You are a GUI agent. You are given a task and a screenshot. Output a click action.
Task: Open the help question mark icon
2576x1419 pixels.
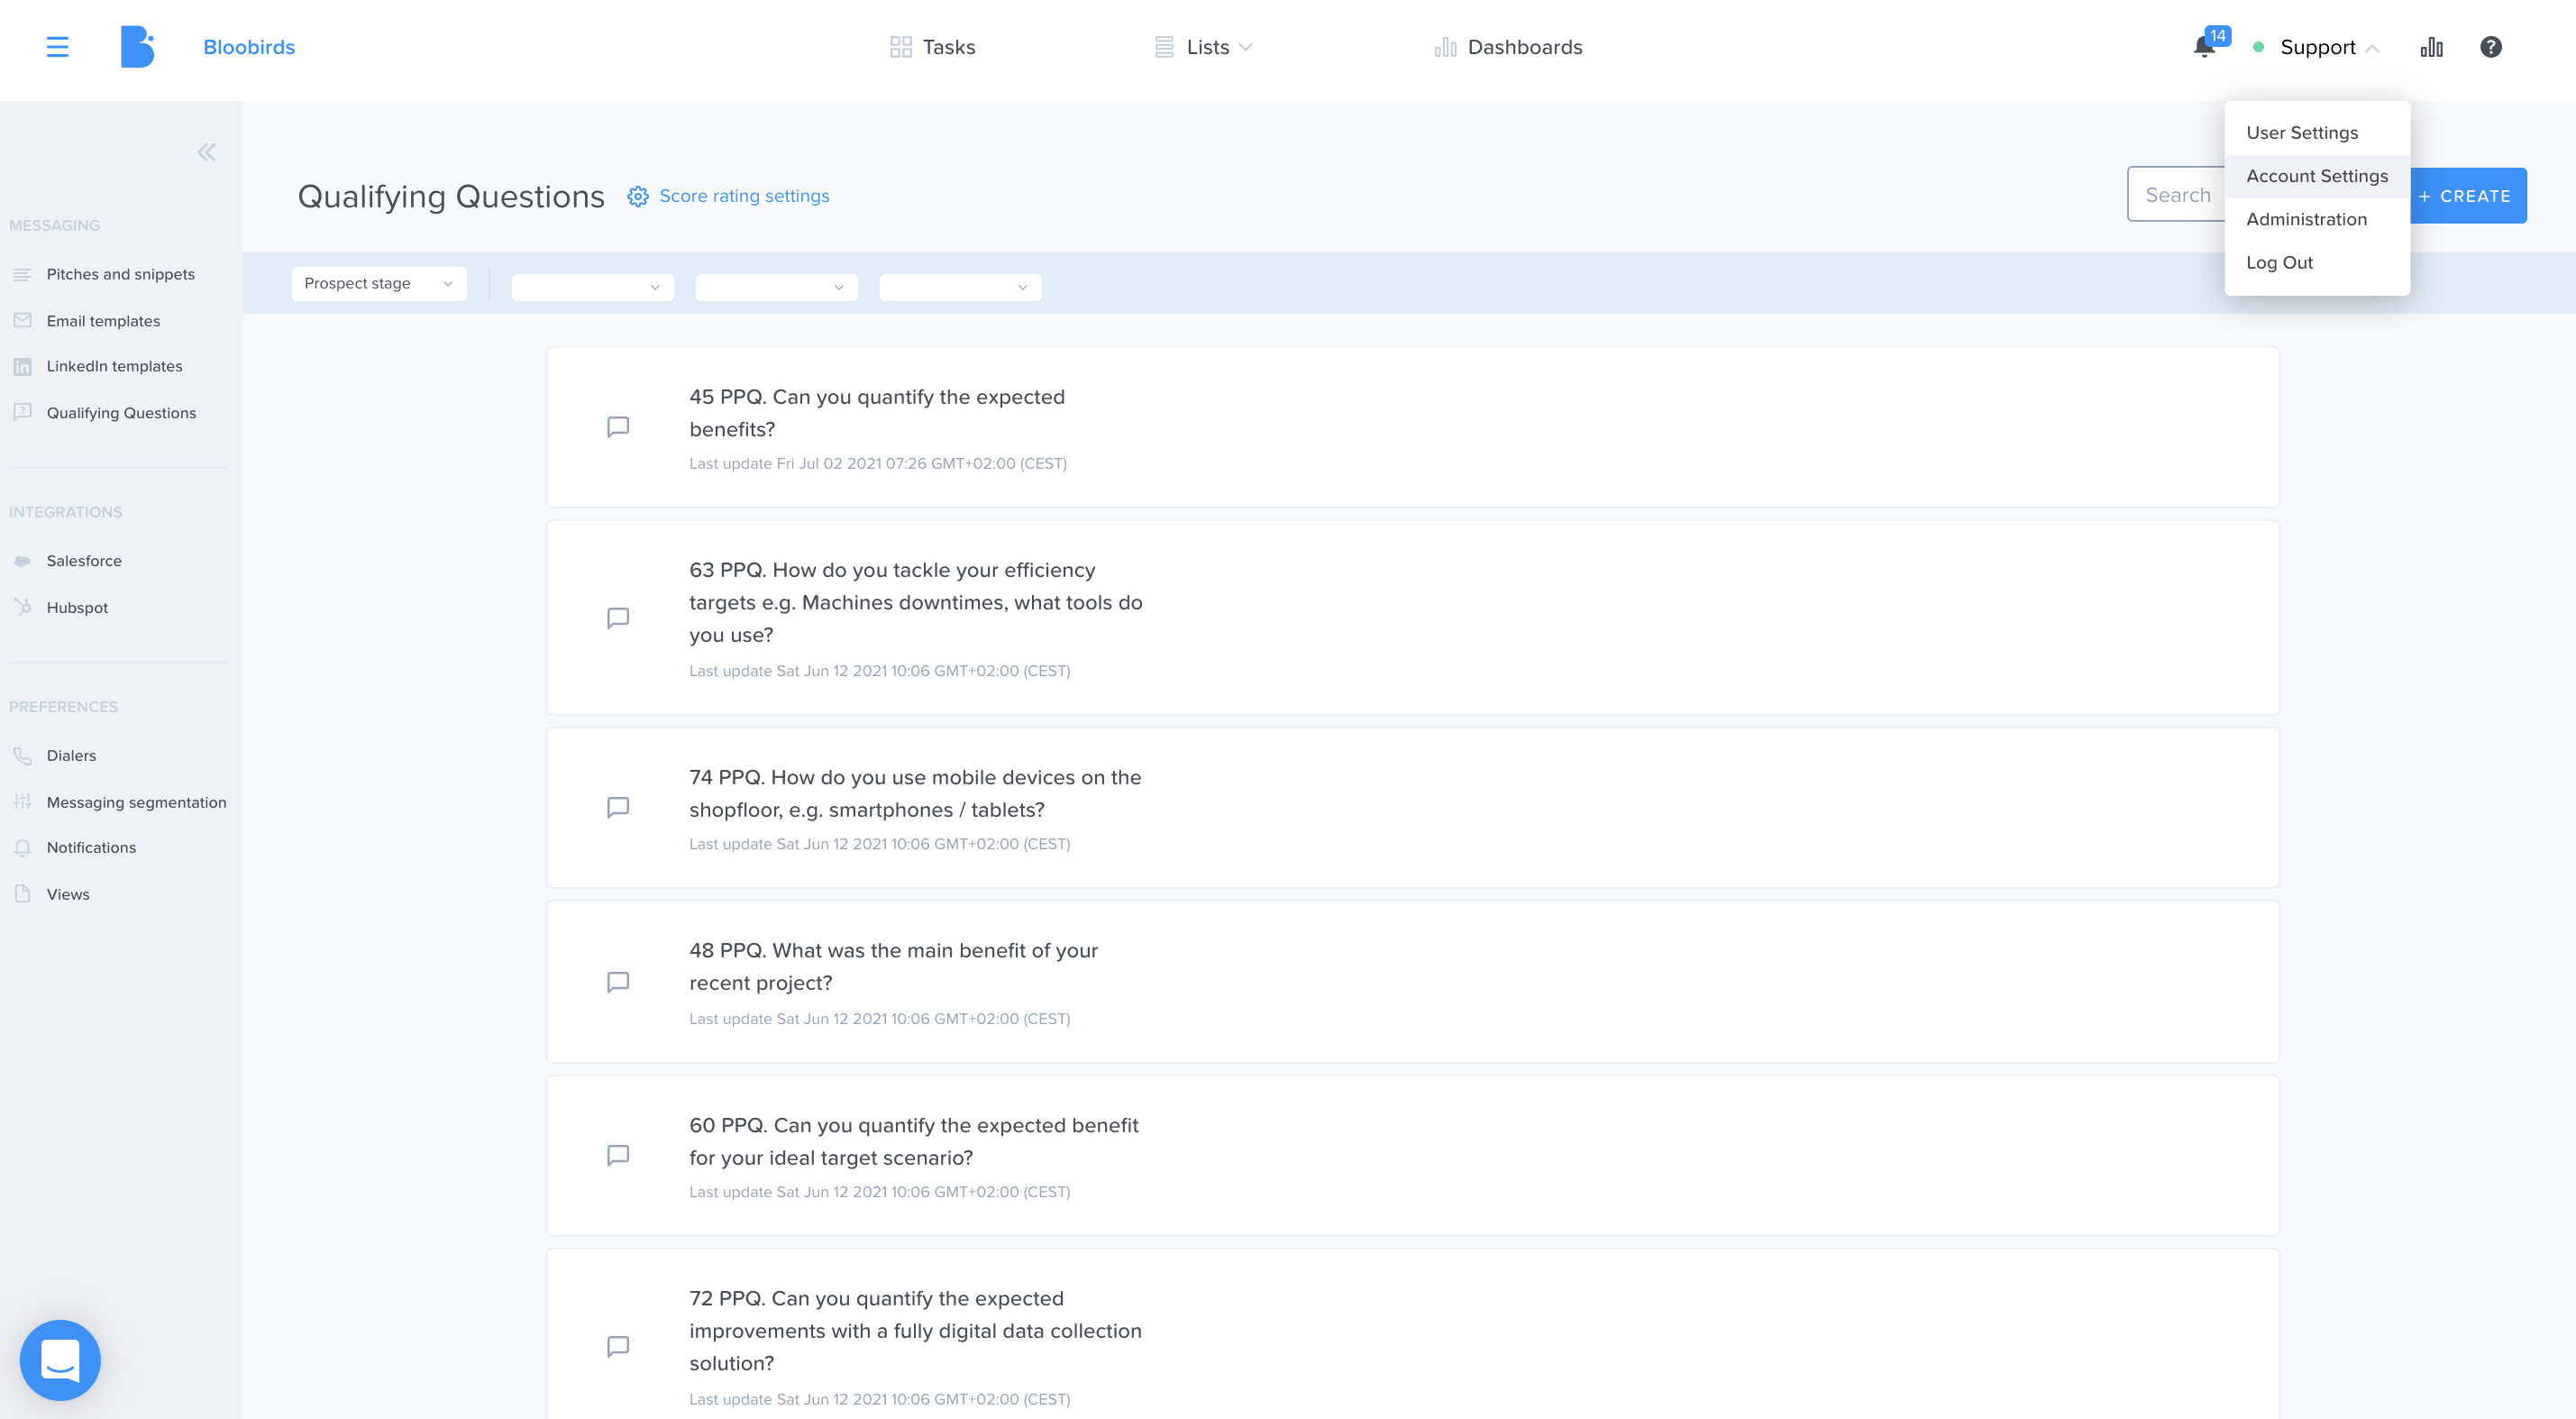click(x=2490, y=47)
